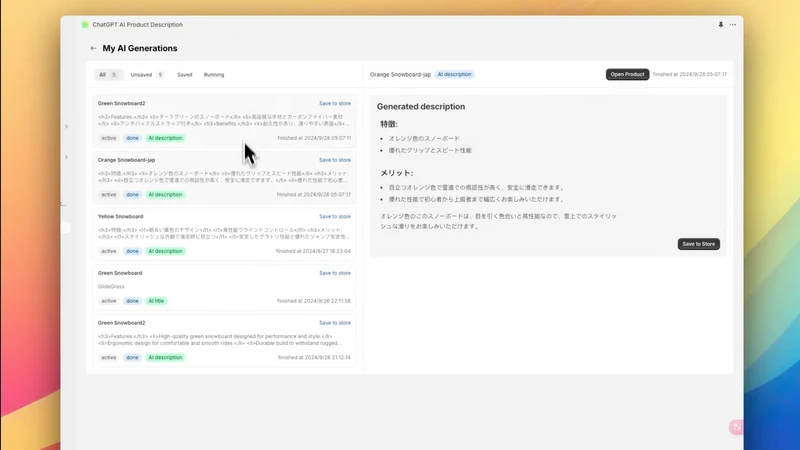This screenshot has height=450, width=800.
Task: Click the My AI Generations page title
Action: [x=140, y=48]
